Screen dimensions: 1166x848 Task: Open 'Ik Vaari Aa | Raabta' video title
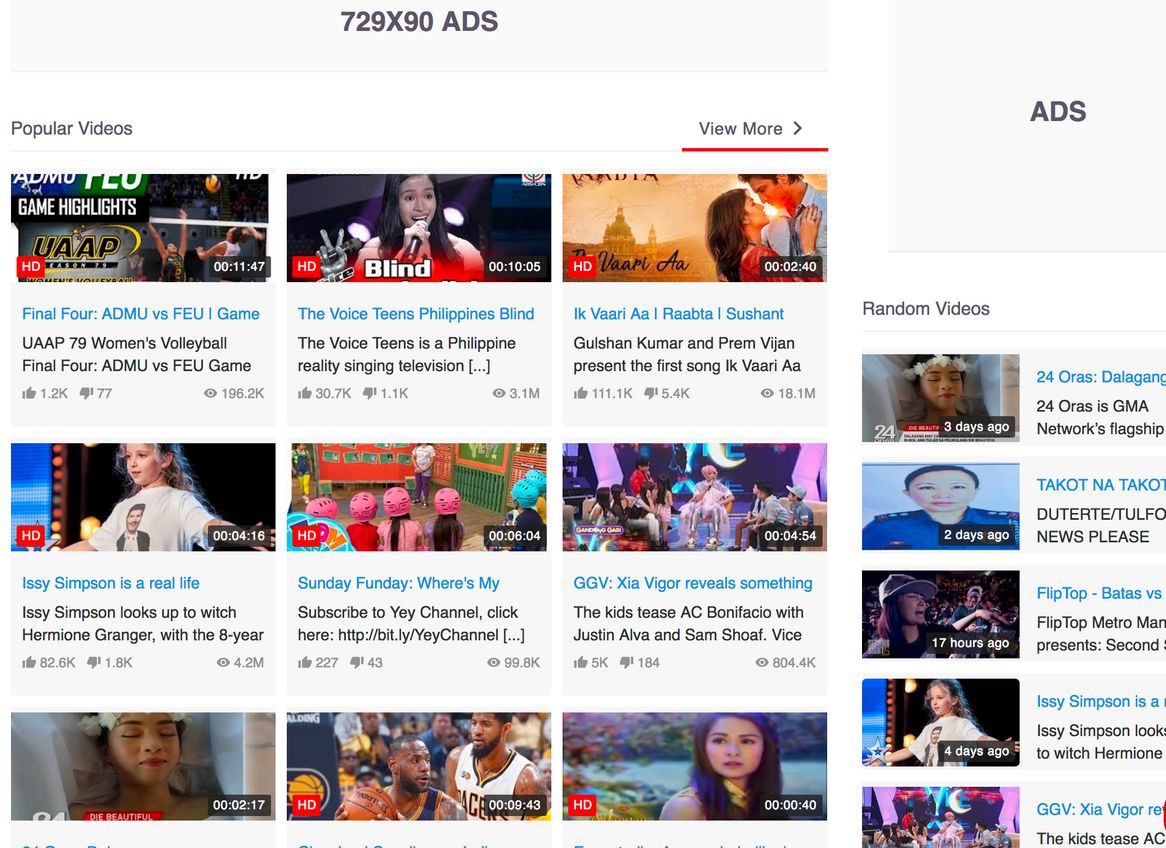pos(678,314)
